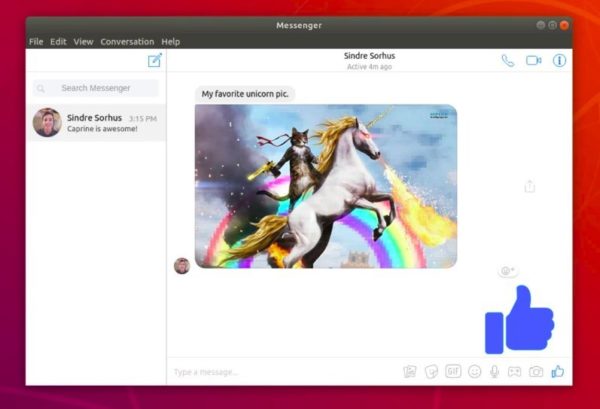The width and height of the screenshot is (600, 409).
Task: Open the Edit menu
Action: tap(58, 42)
